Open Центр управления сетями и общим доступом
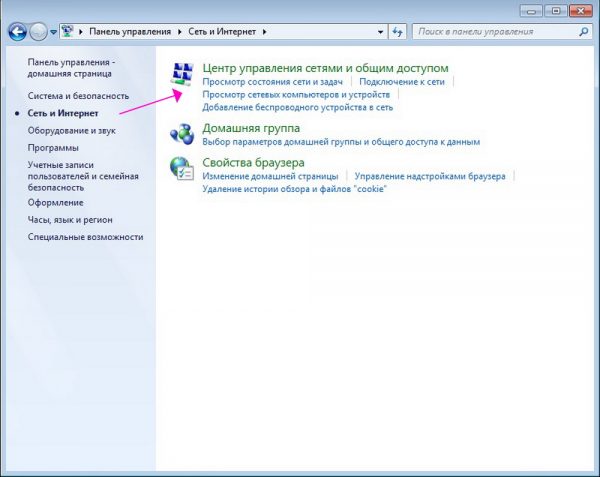The width and height of the screenshot is (600, 477). coord(325,68)
